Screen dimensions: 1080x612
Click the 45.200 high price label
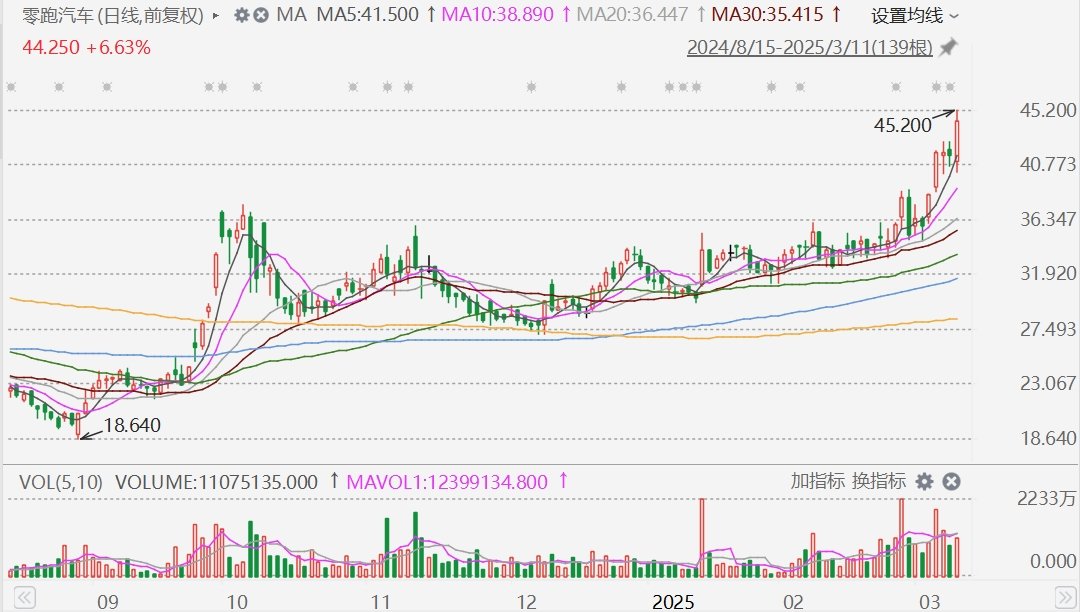pos(902,126)
